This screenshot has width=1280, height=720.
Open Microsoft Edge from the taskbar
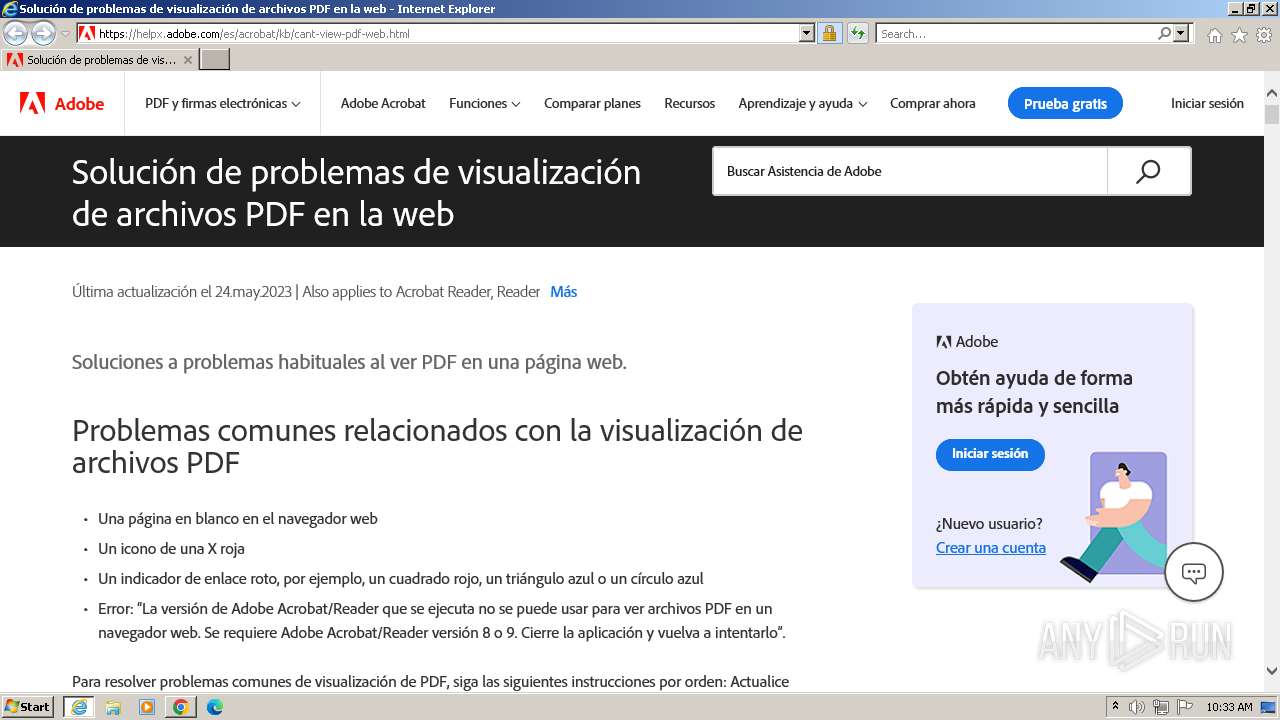[215, 707]
